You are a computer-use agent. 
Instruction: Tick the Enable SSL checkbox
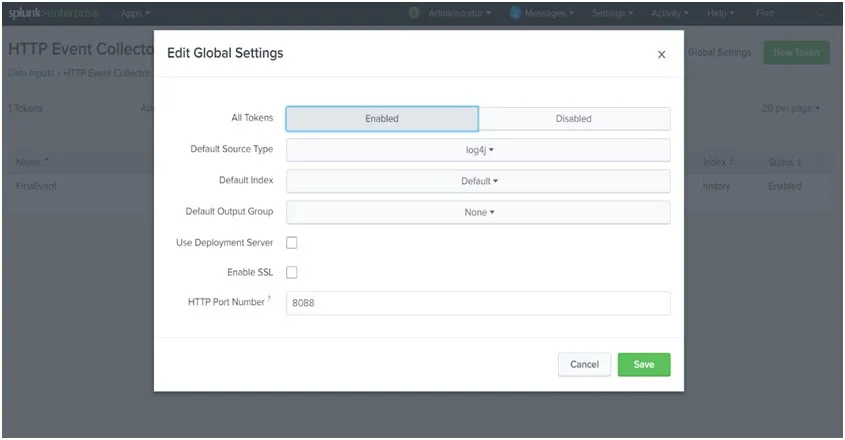pyautogui.click(x=292, y=272)
